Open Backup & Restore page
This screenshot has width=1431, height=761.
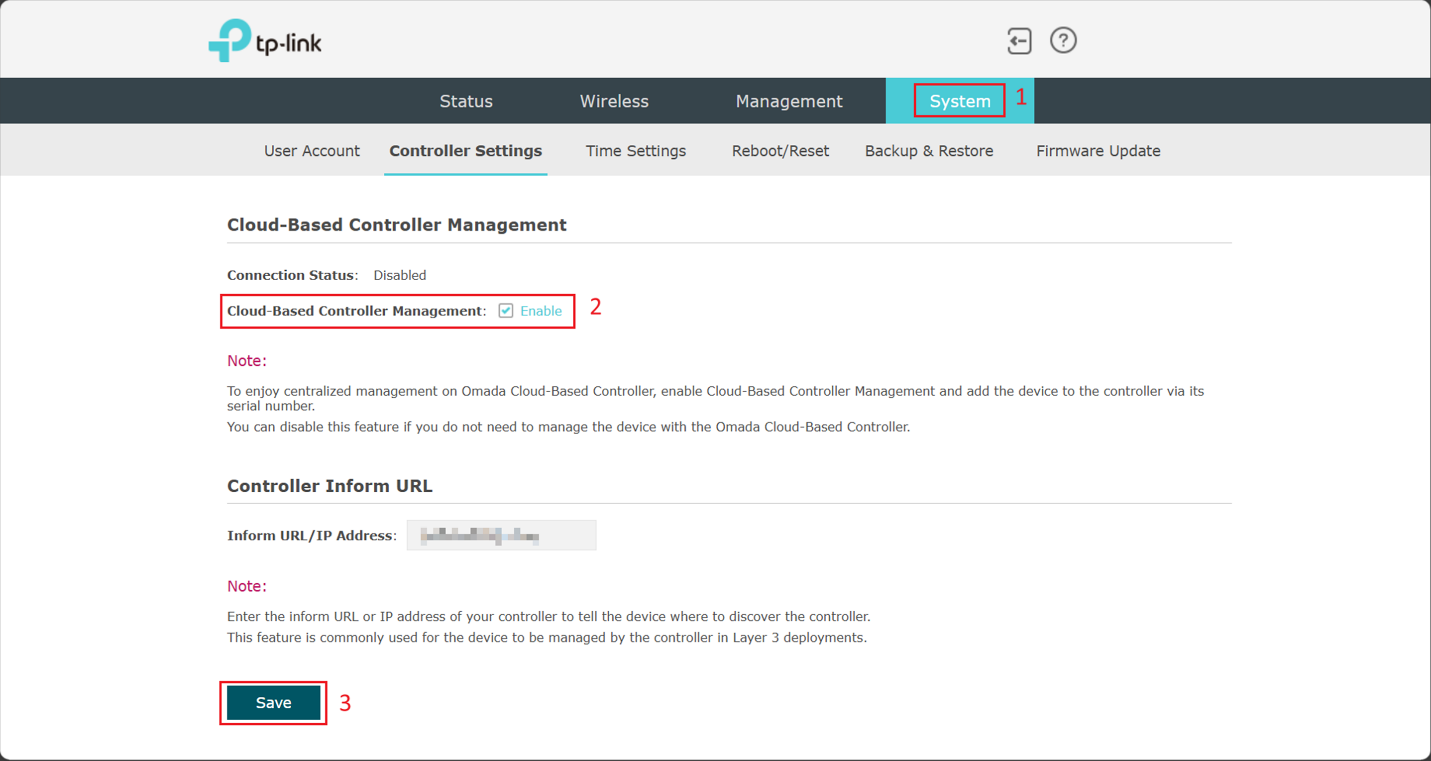[929, 151]
